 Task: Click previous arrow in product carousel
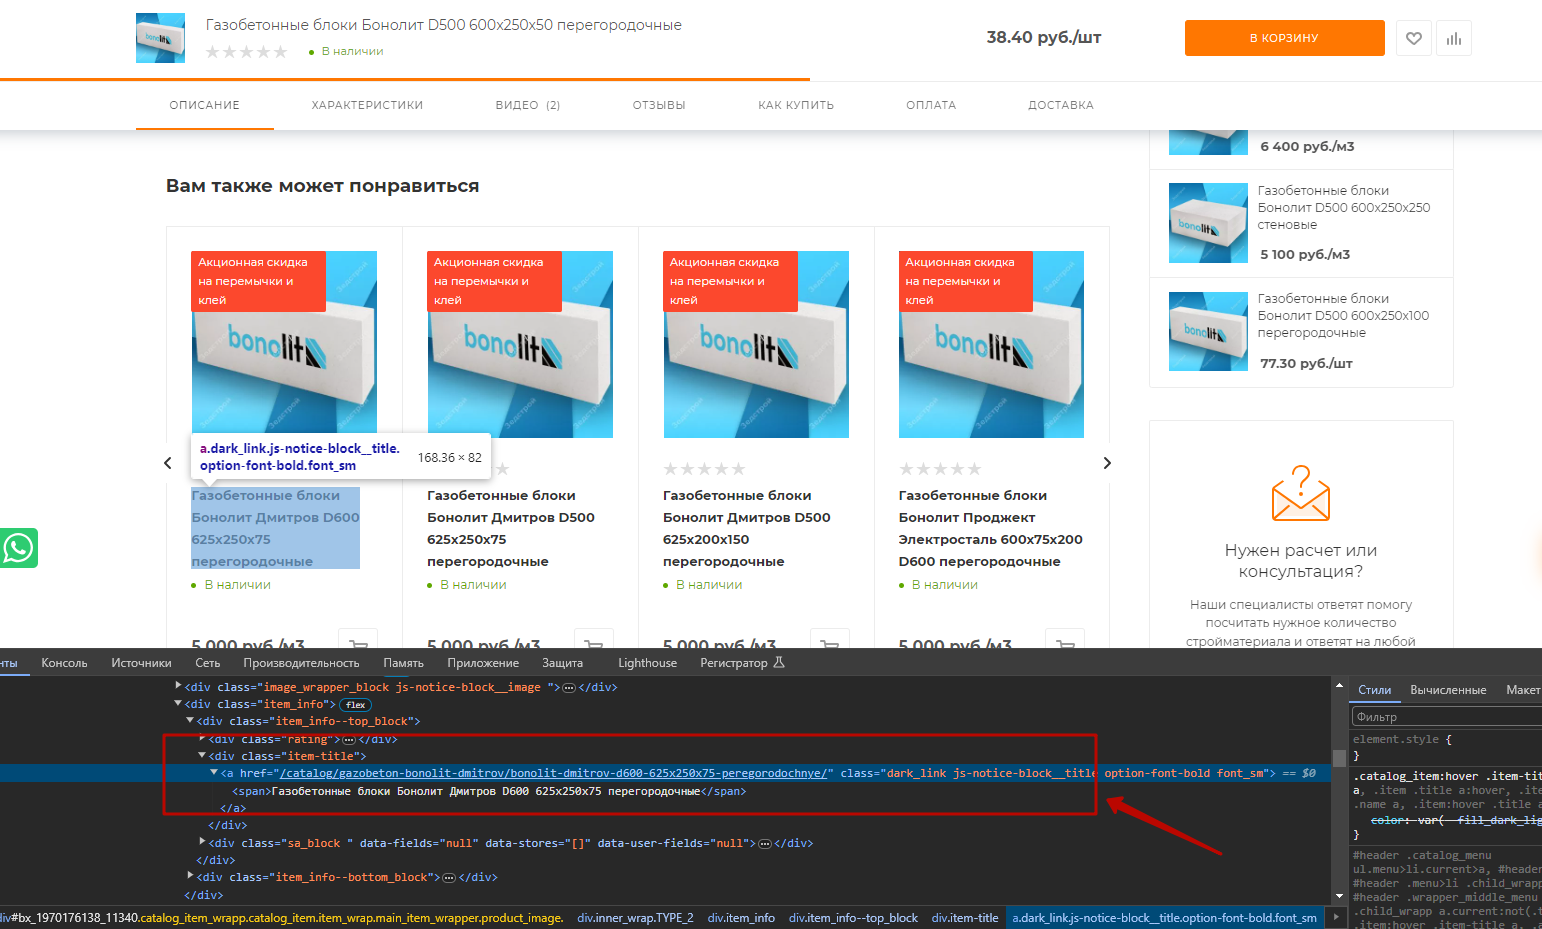pyautogui.click(x=168, y=463)
